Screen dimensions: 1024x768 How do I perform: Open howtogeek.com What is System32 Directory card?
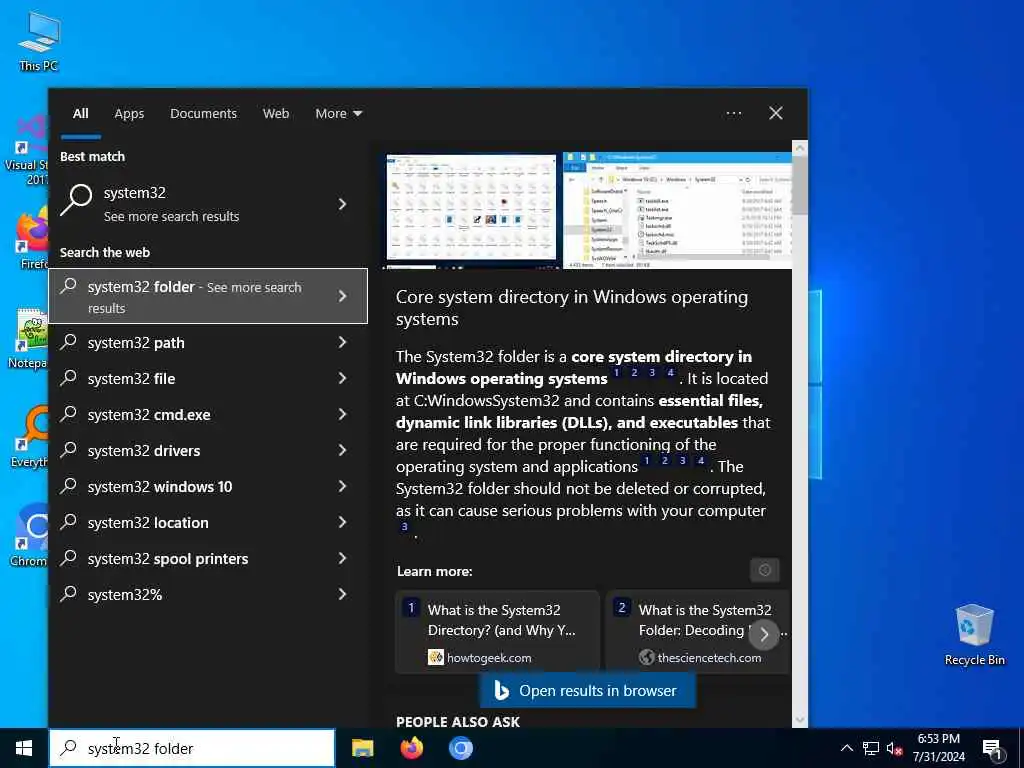(498, 632)
